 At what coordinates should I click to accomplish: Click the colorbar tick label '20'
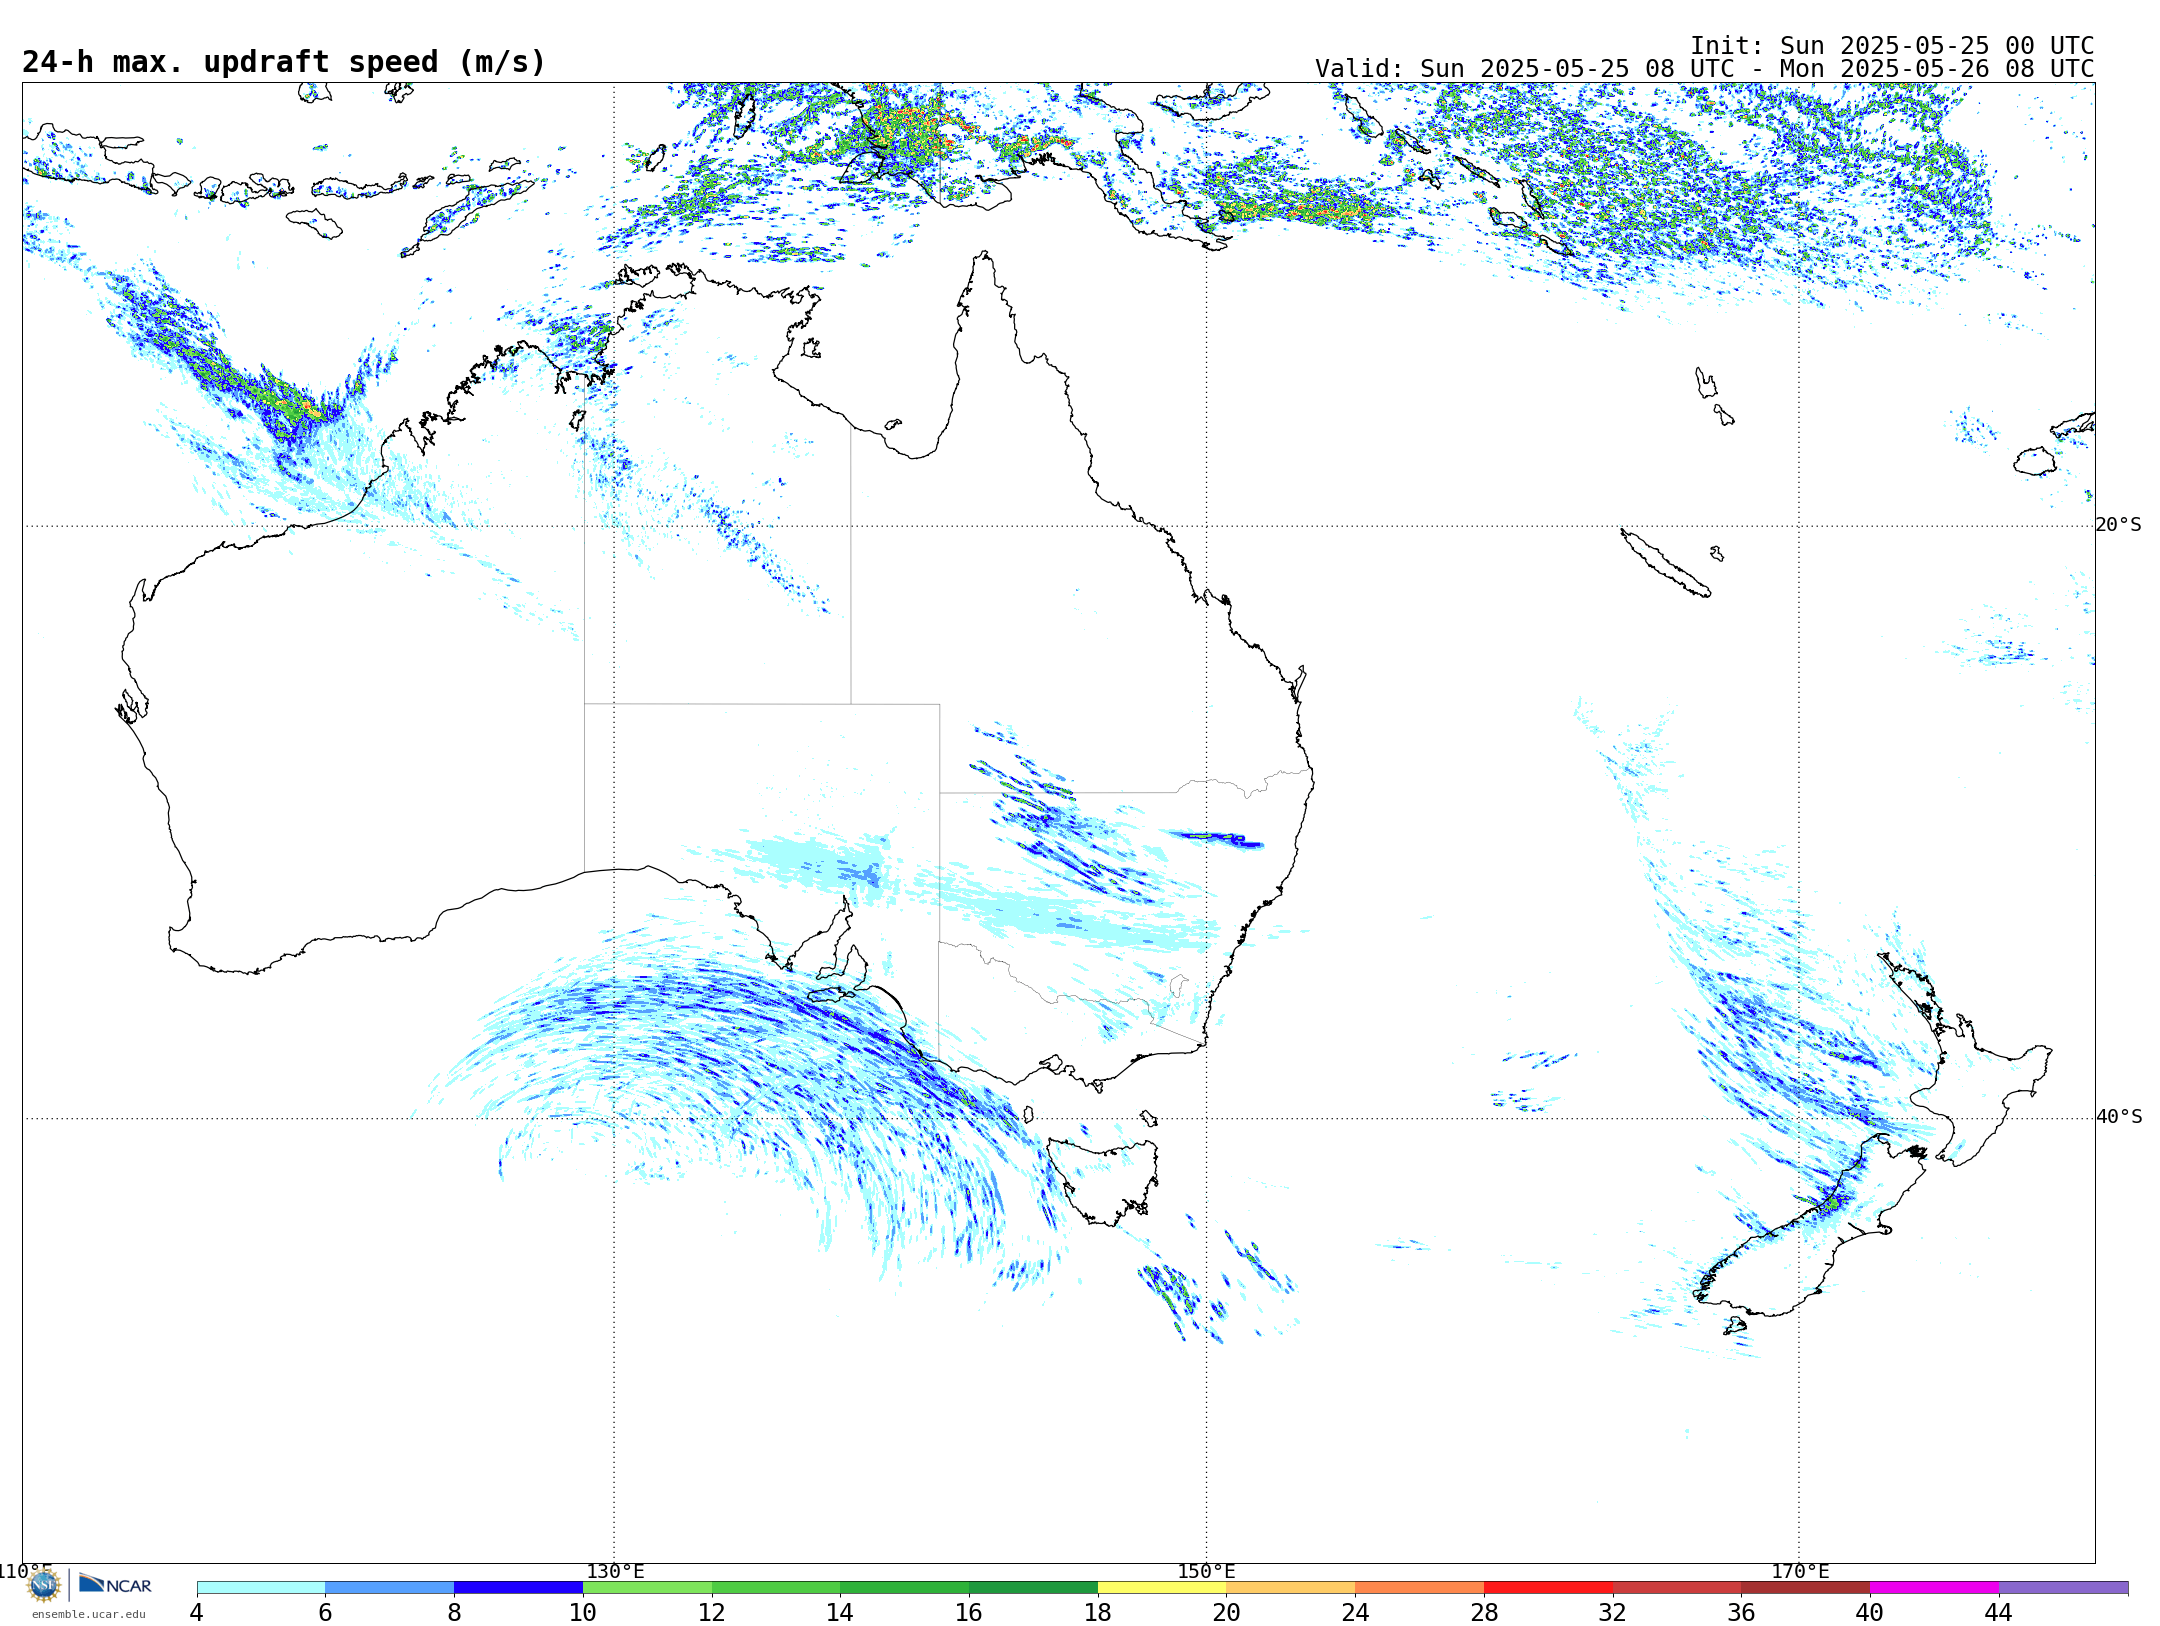pyautogui.click(x=1227, y=1613)
